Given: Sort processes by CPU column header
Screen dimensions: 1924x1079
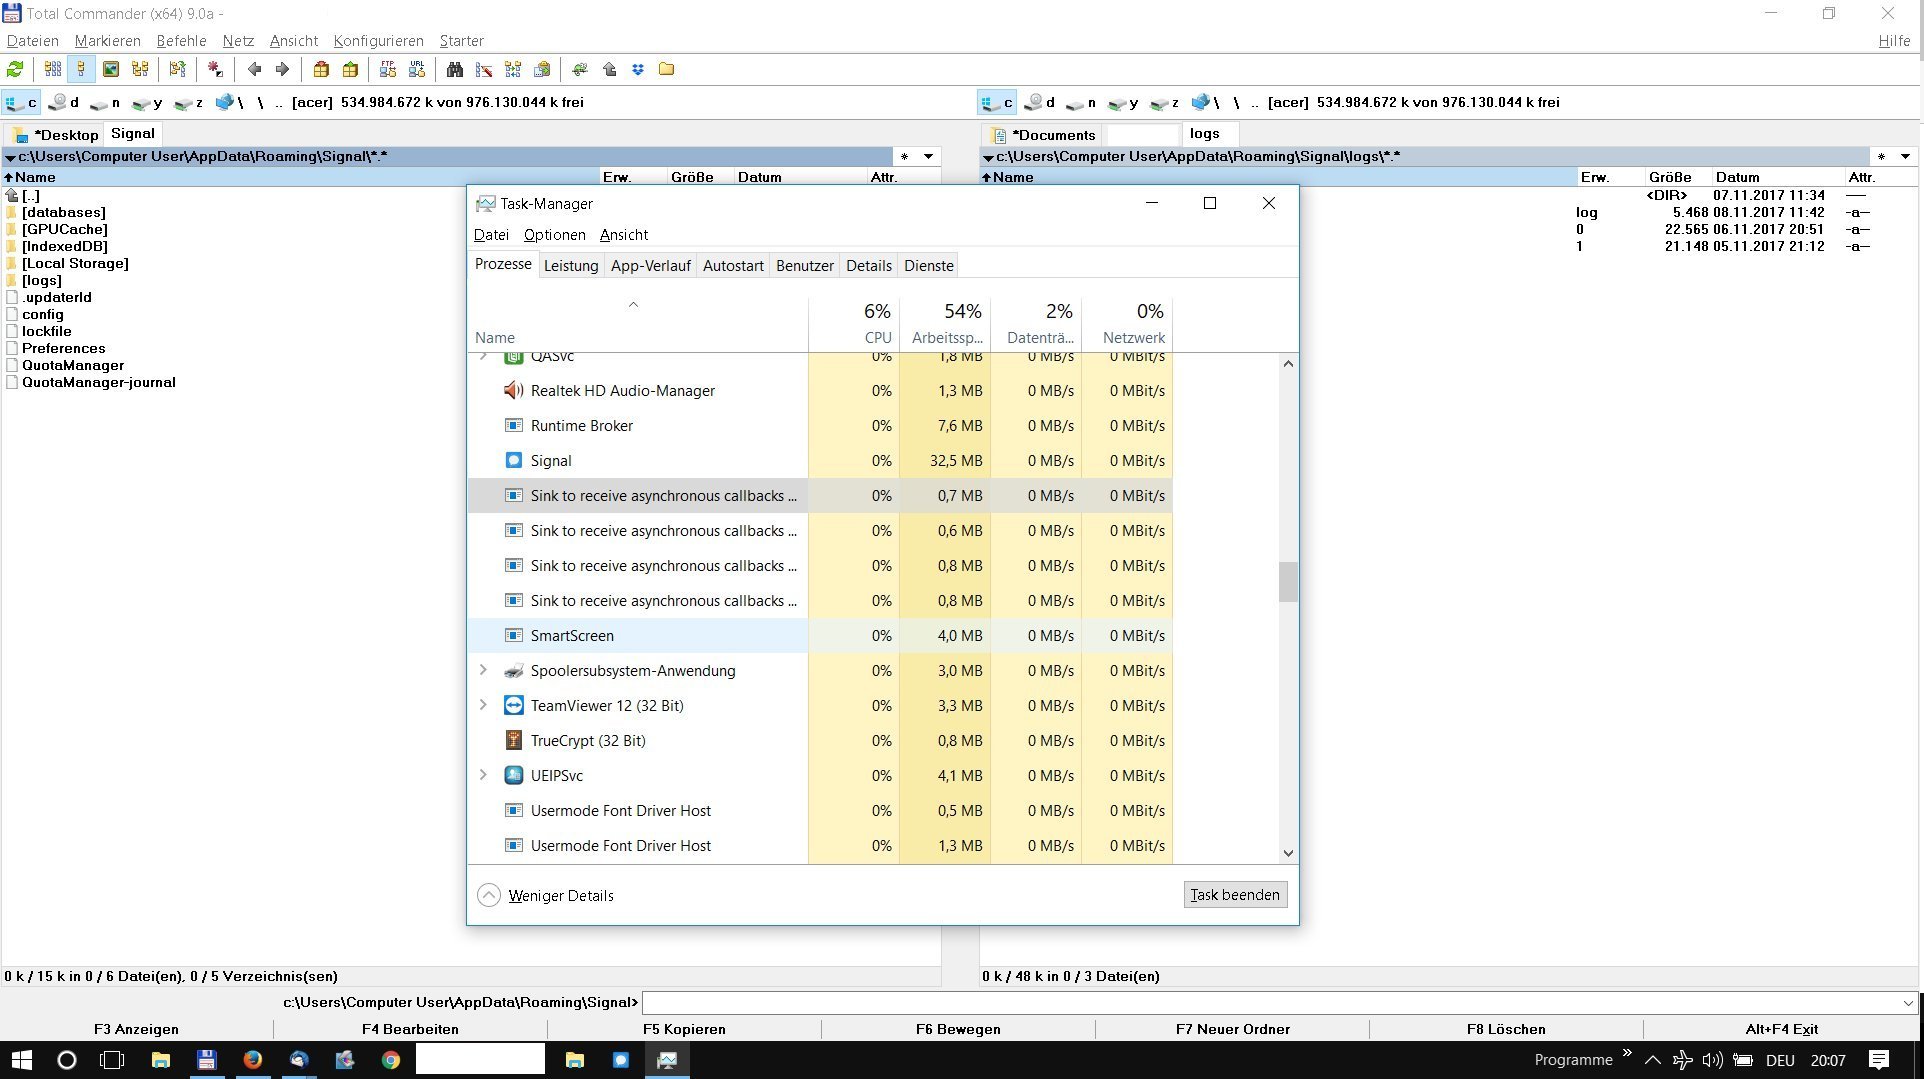Looking at the screenshot, I should (x=853, y=323).
